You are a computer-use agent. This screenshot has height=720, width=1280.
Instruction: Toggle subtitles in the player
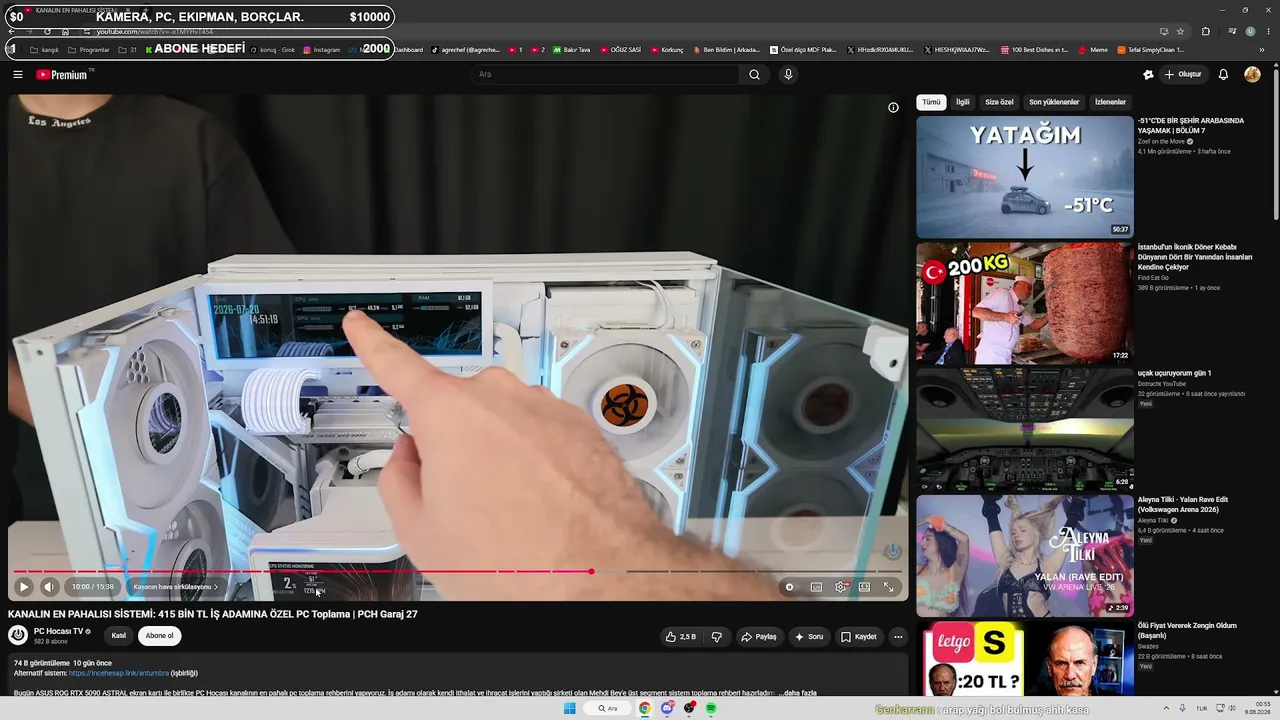coord(816,587)
